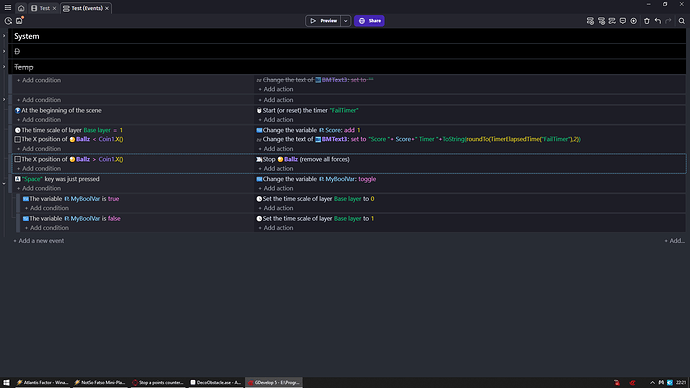Screen dimensions: 690x388
Task: Open 'Stop a points counter' taskbar window
Action: 158,383
